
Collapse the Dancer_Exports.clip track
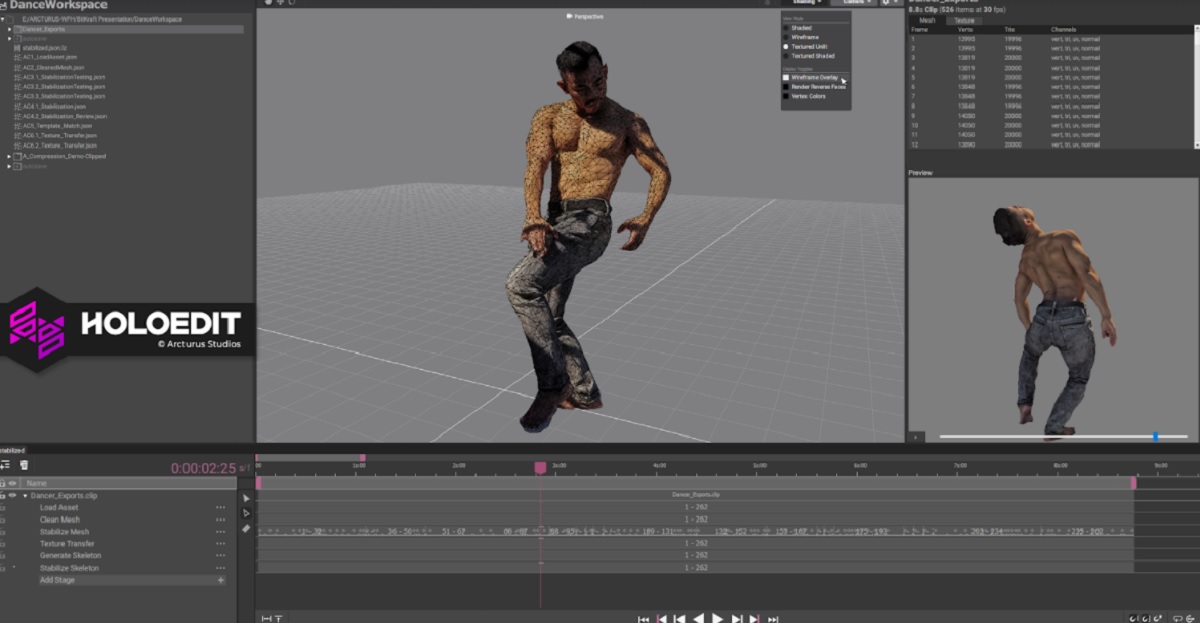(25, 496)
